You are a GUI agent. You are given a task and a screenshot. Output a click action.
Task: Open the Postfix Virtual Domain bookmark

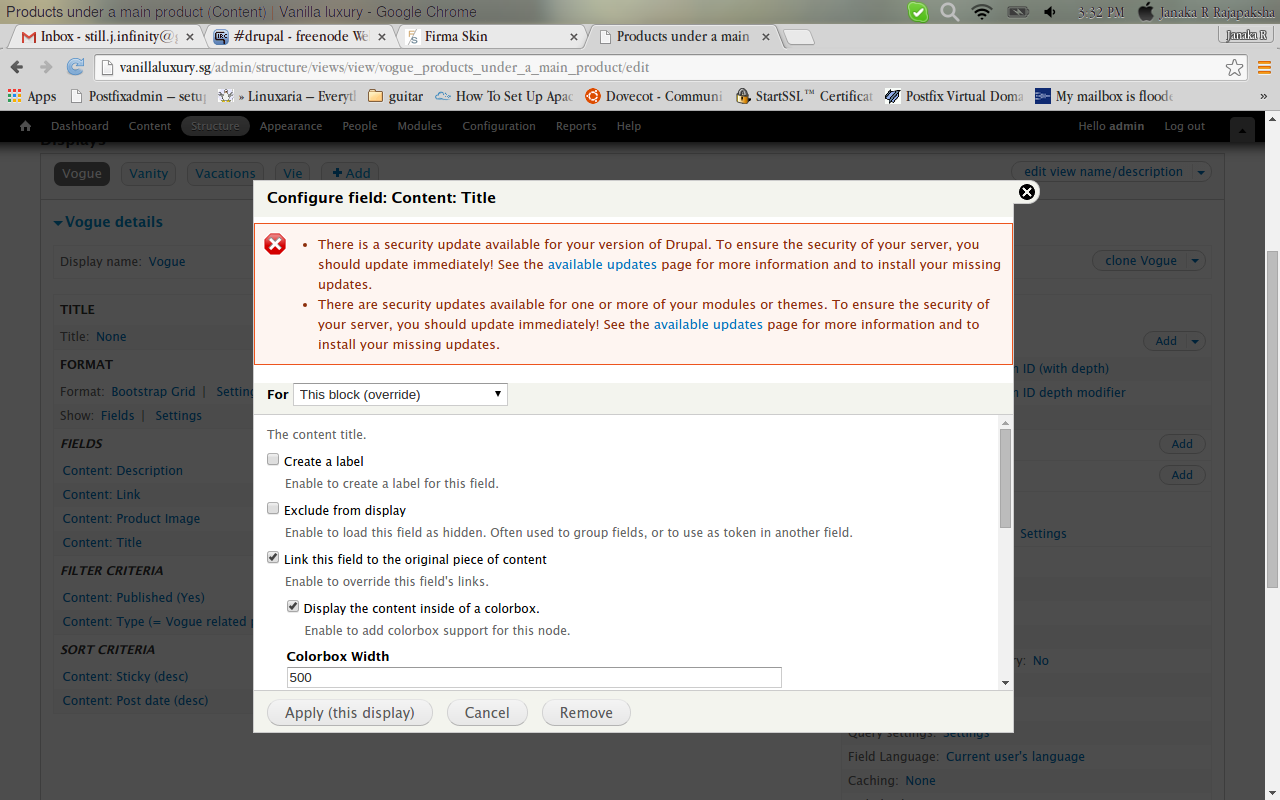(x=954, y=96)
